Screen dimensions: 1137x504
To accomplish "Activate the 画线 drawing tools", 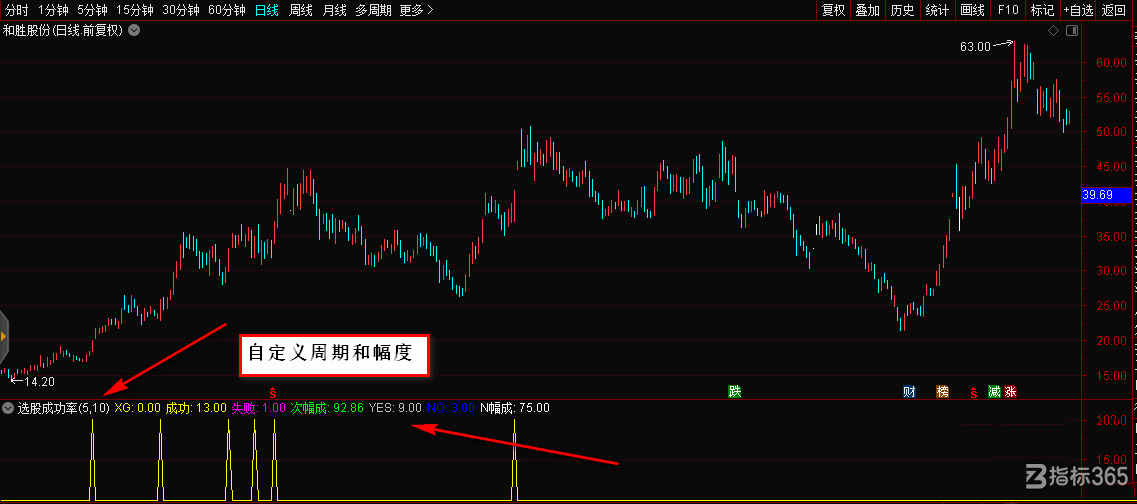I will [x=972, y=10].
